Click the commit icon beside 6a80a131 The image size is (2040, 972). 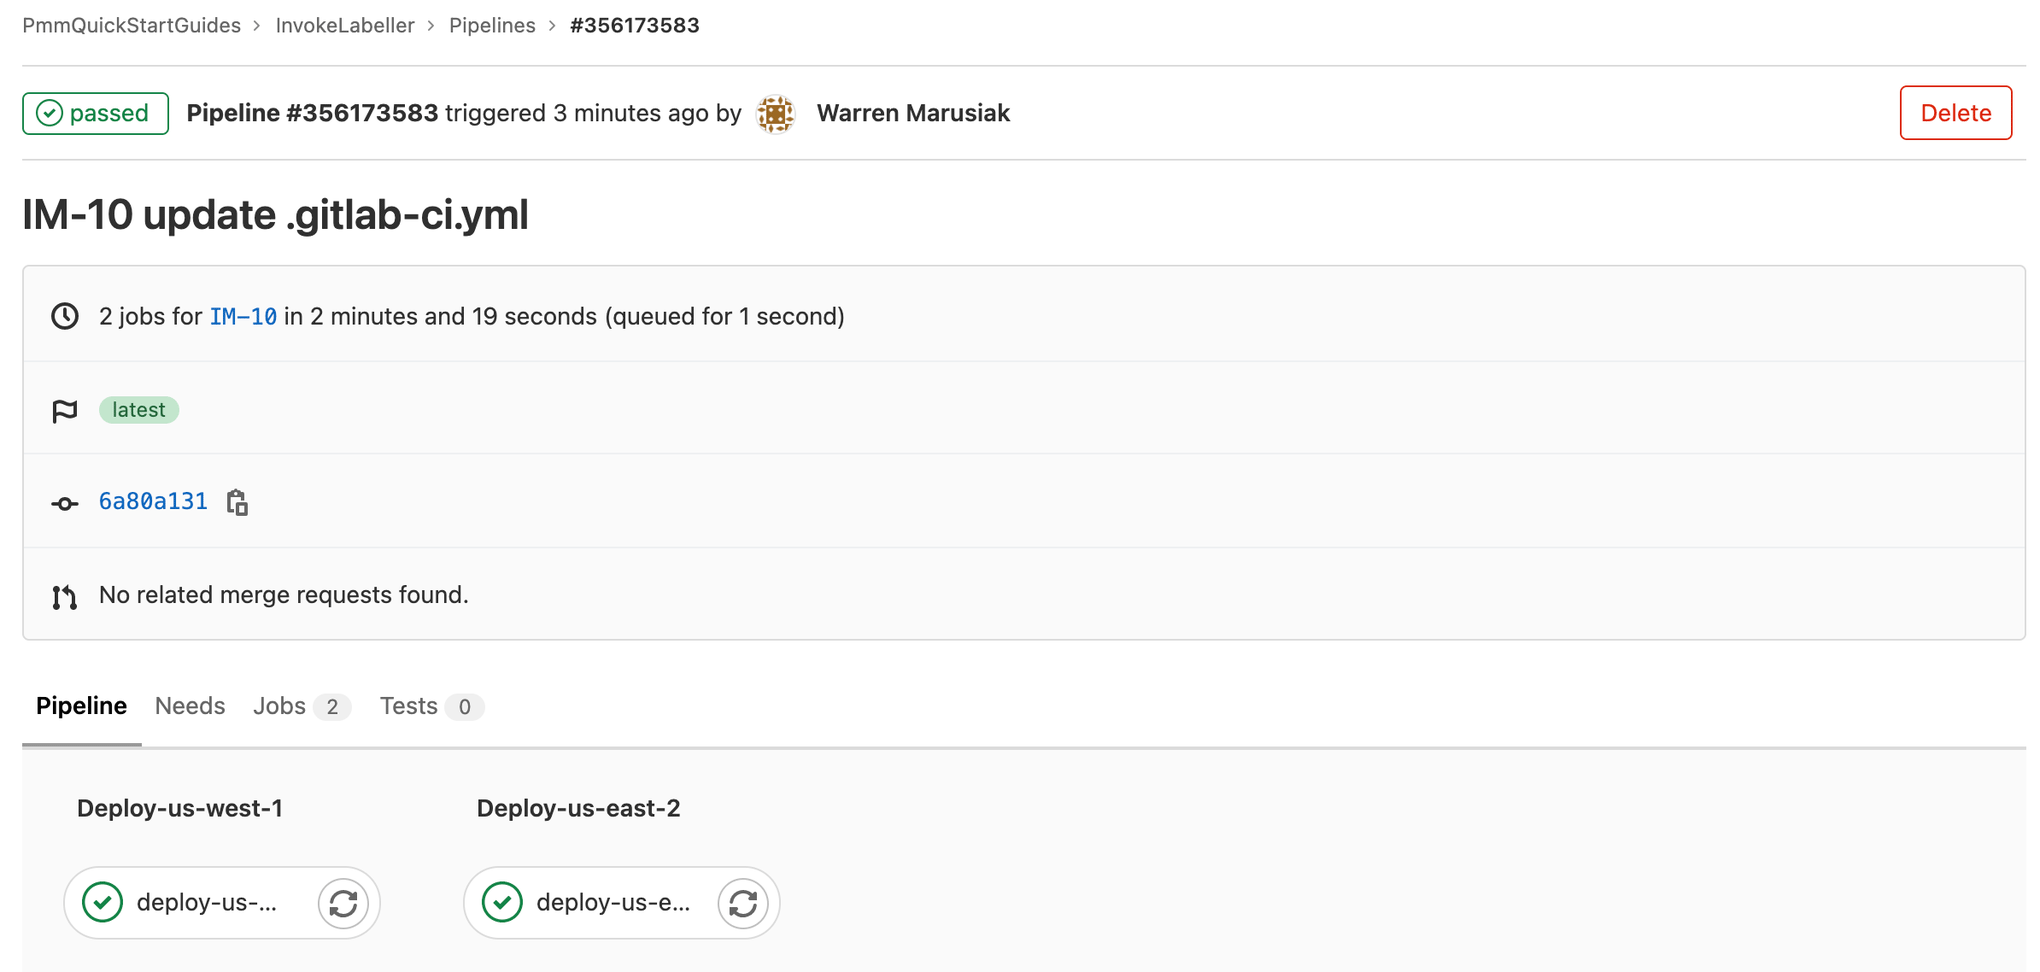pos(64,502)
